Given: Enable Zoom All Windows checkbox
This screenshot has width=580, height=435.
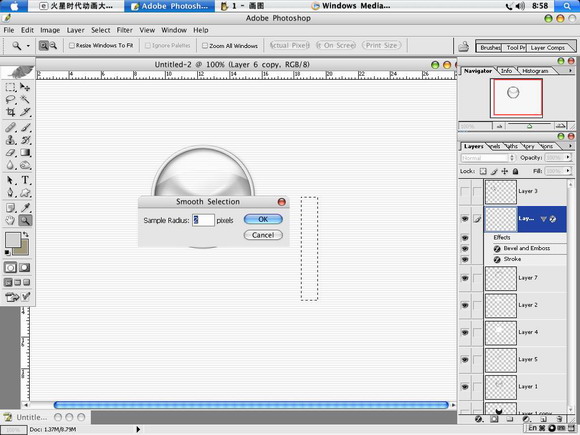Looking at the screenshot, I should (x=205, y=45).
